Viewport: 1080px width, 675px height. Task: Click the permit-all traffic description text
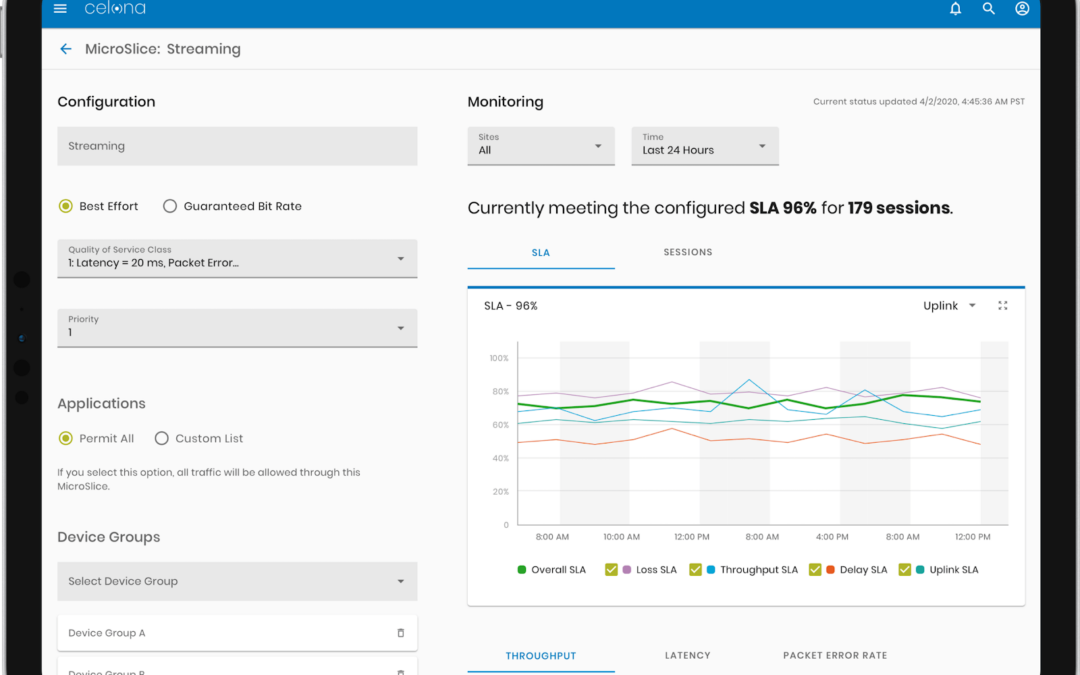[209, 479]
